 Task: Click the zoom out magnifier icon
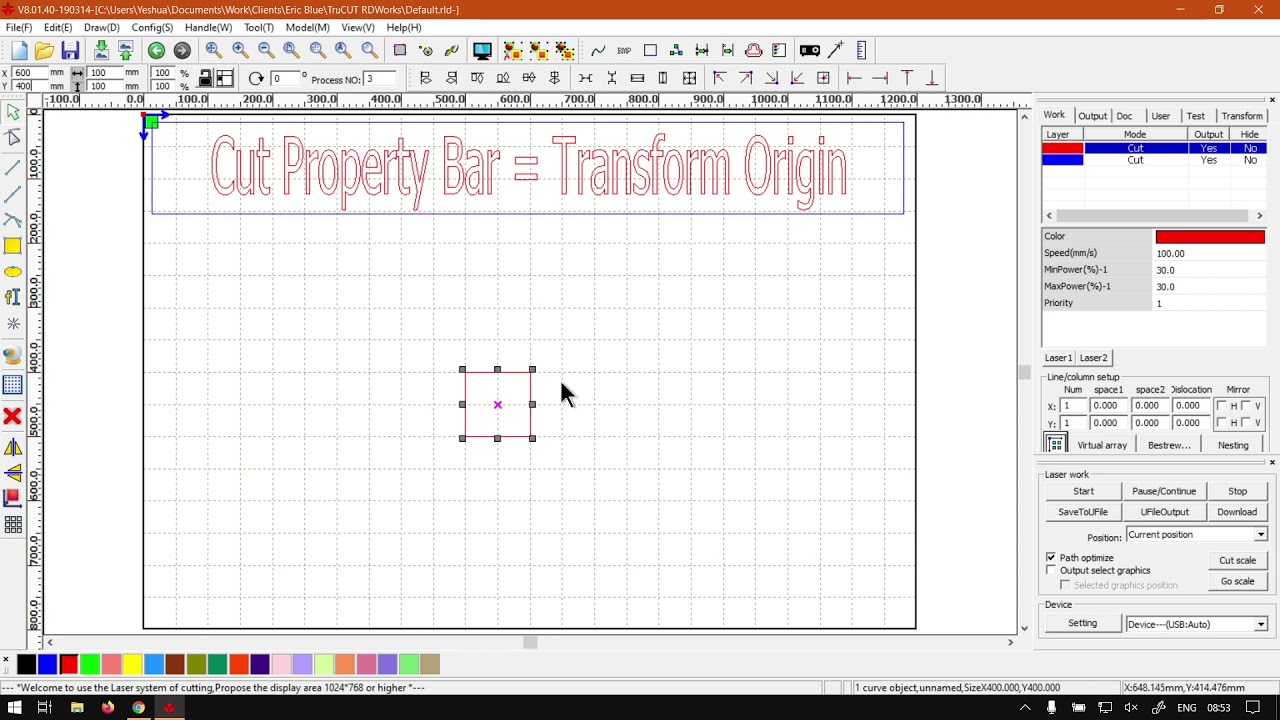[266, 51]
